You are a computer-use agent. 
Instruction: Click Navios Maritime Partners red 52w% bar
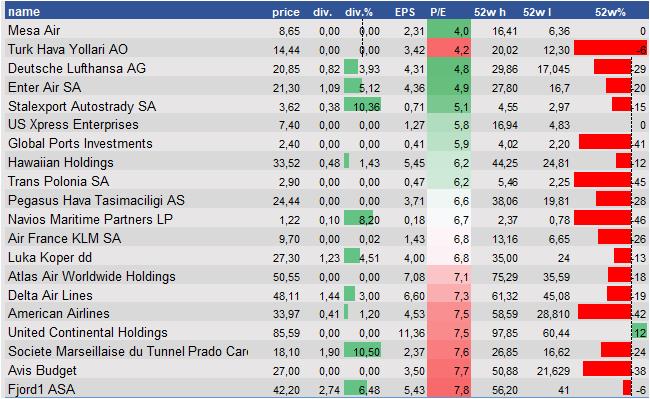coord(603,218)
